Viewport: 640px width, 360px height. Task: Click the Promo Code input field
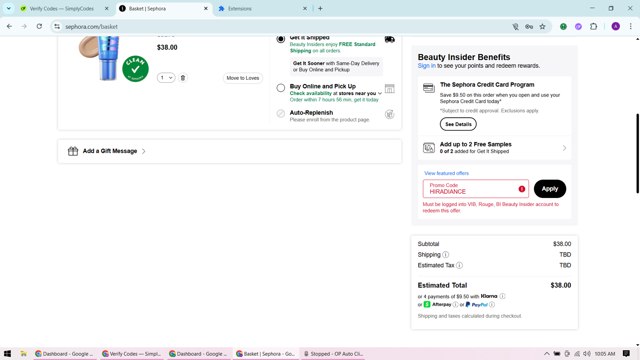point(476,189)
